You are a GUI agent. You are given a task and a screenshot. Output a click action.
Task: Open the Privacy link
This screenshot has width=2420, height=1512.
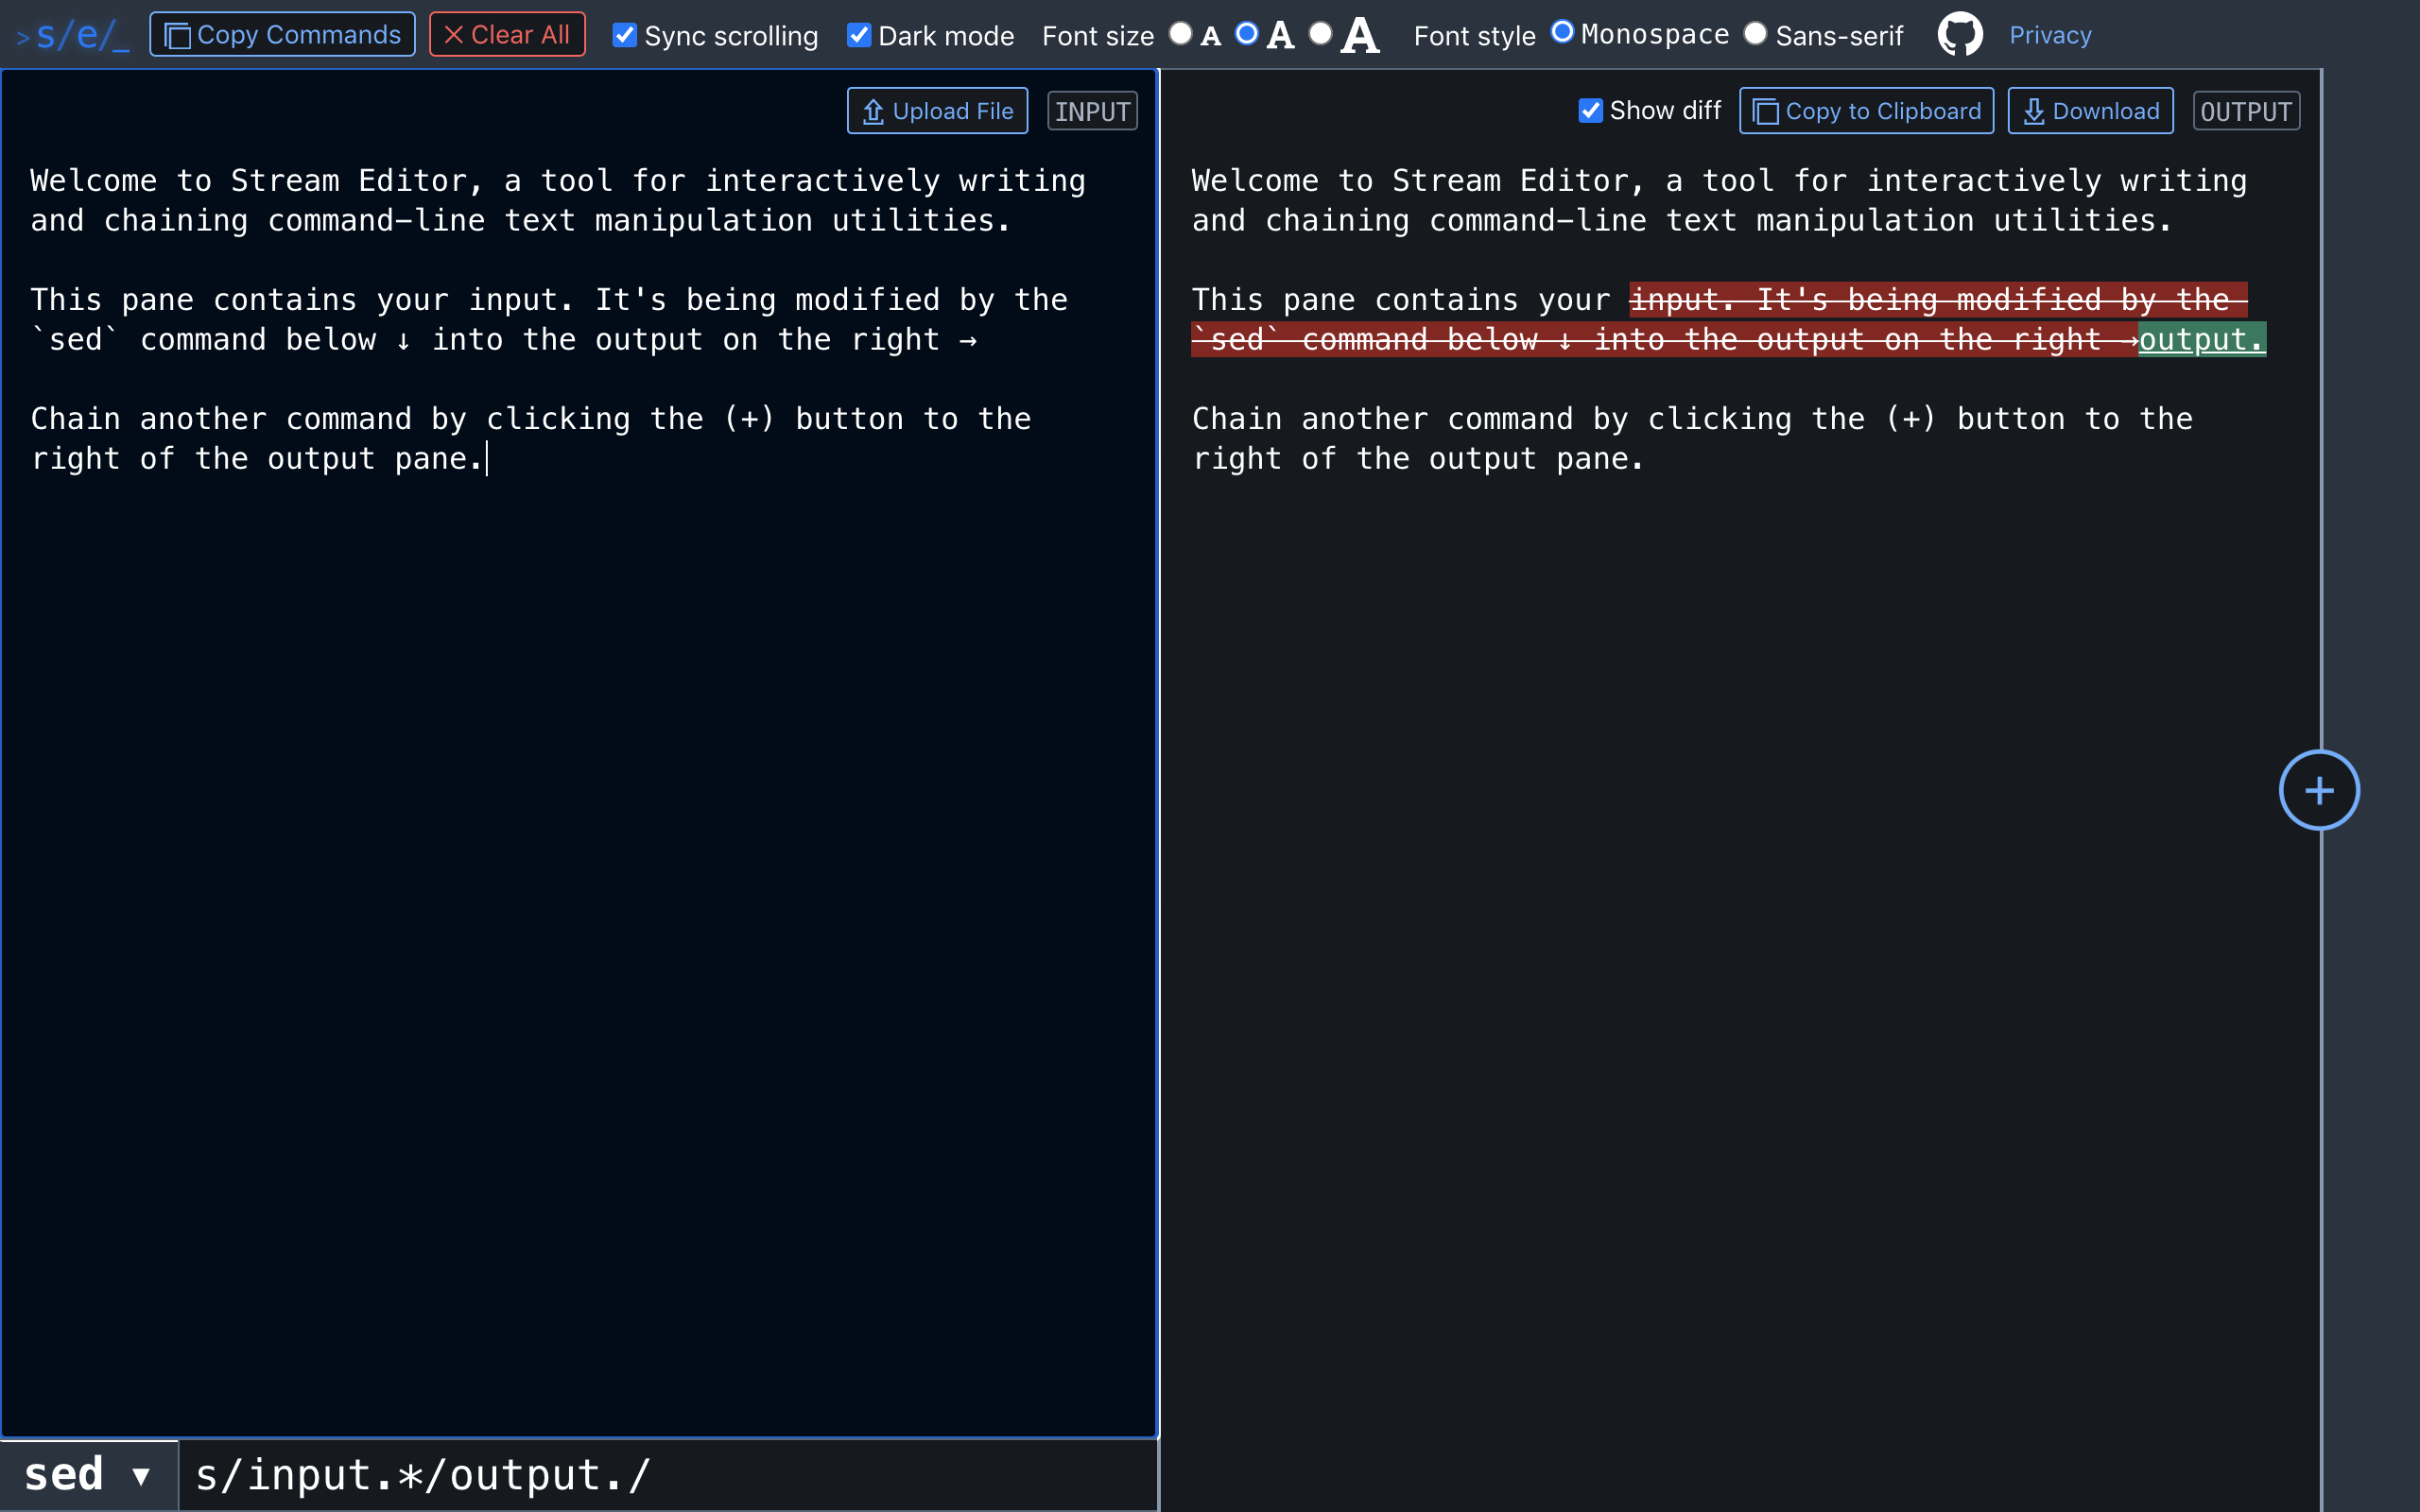click(x=2050, y=35)
